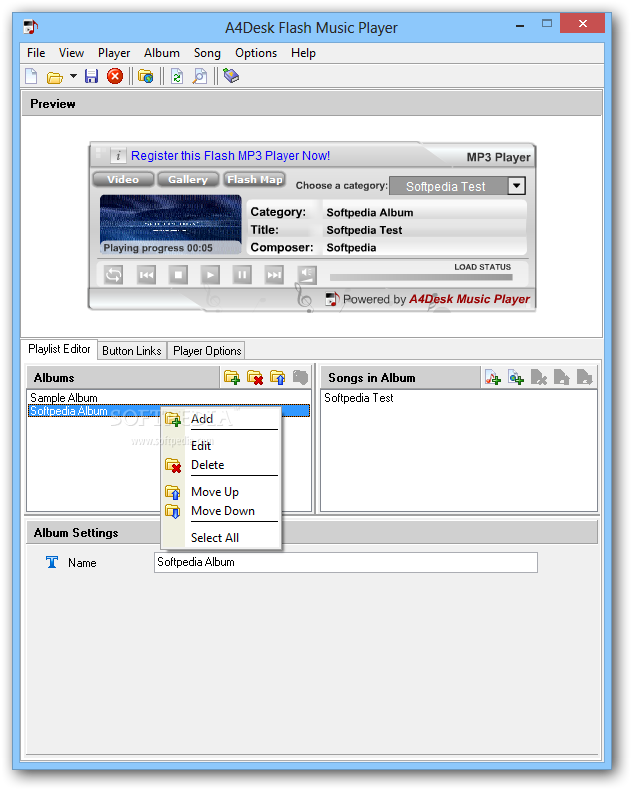Open the Song menu
This screenshot has width=632, height=790.
tap(207, 53)
